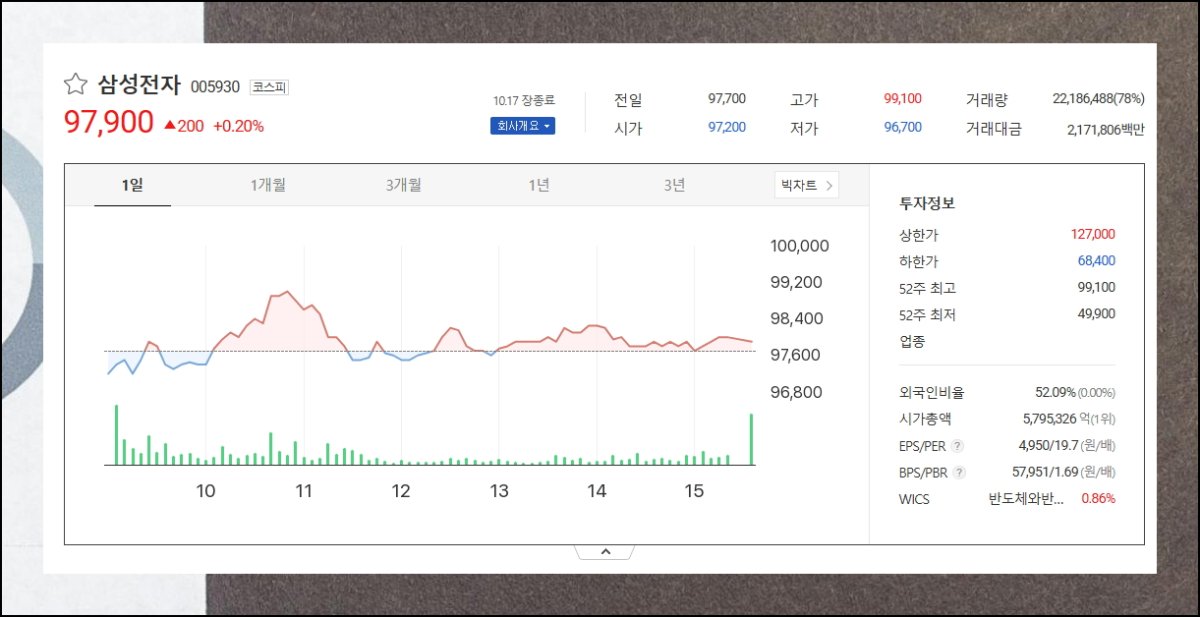The width and height of the screenshot is (1200, 617).
Task: Click the 전일 value 97,700
Action: [726, 99]
